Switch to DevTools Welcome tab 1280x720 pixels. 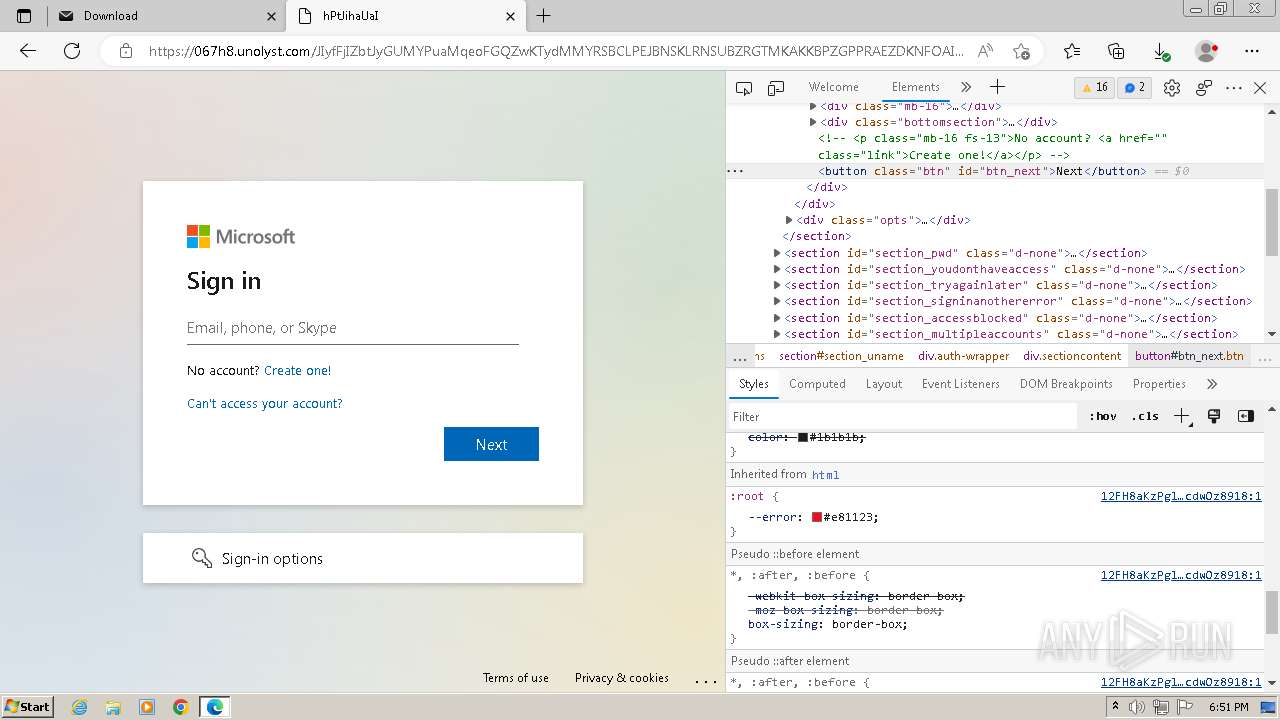834,87
